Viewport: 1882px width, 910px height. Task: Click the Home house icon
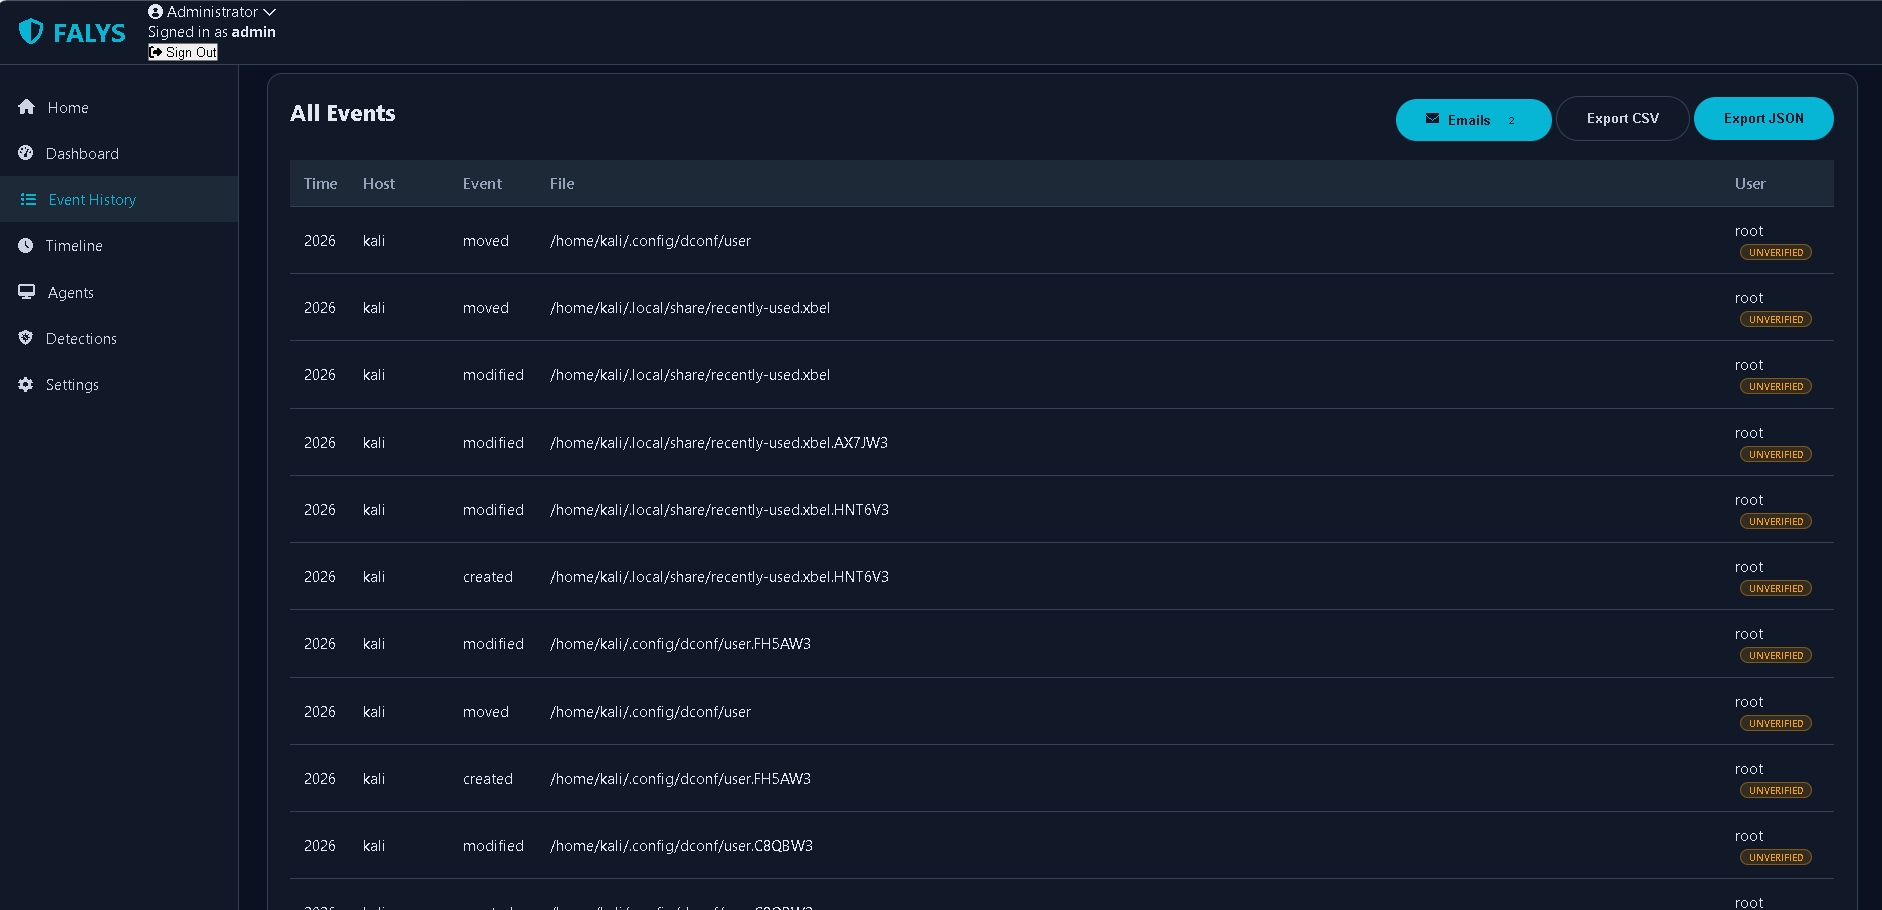click(x=27, y=107)
